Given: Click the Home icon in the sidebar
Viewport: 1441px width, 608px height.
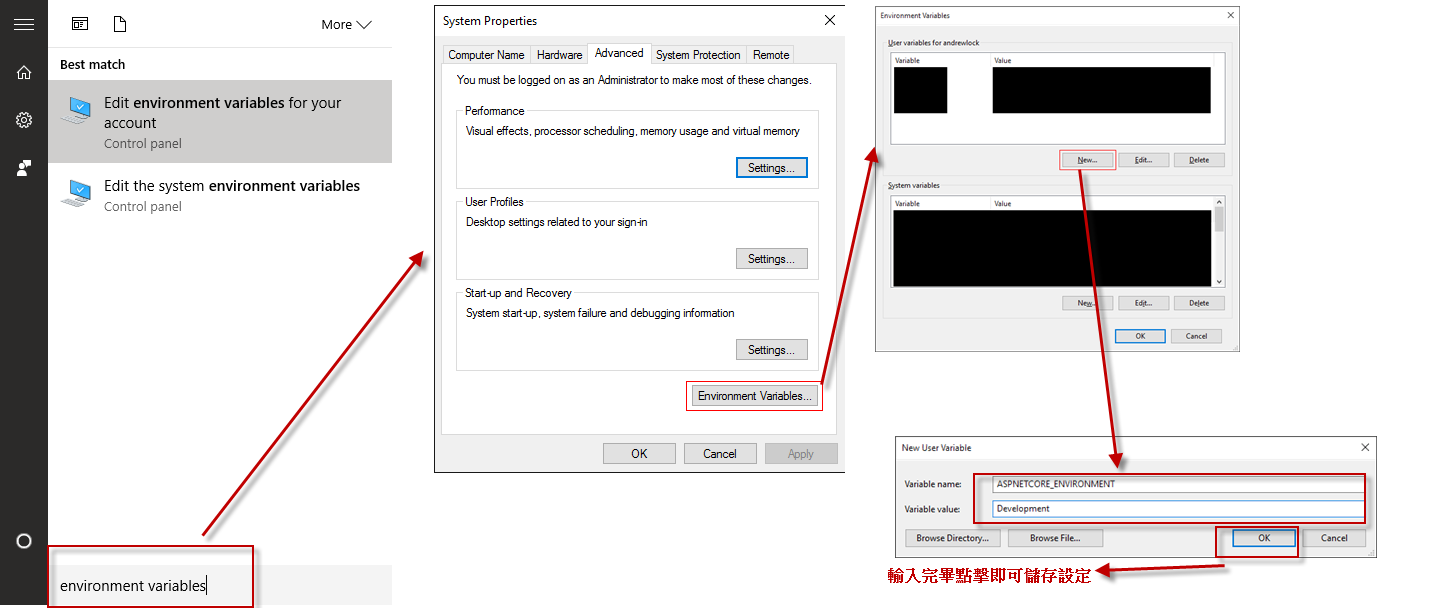Looking at the screenshot, I should [x=24, y=72].
